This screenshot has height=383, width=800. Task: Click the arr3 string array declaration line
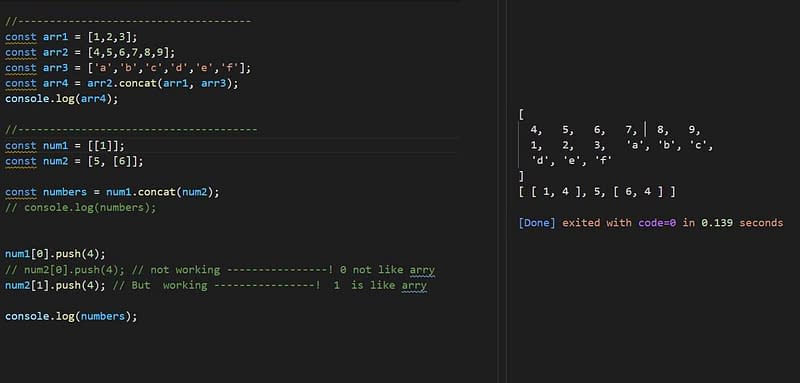pos(128,68)
